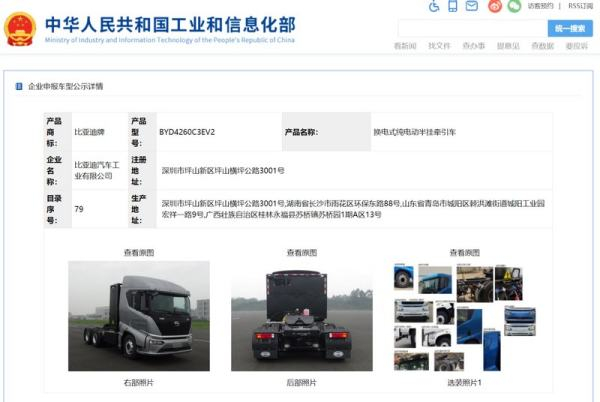This screenshot has height=402, width=600.
Task: Click the 注册地址 label cell
Action: click(142, 171)
